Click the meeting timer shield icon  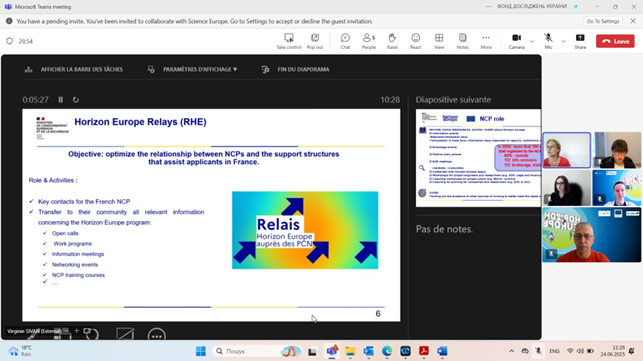(x=10, y=41)
